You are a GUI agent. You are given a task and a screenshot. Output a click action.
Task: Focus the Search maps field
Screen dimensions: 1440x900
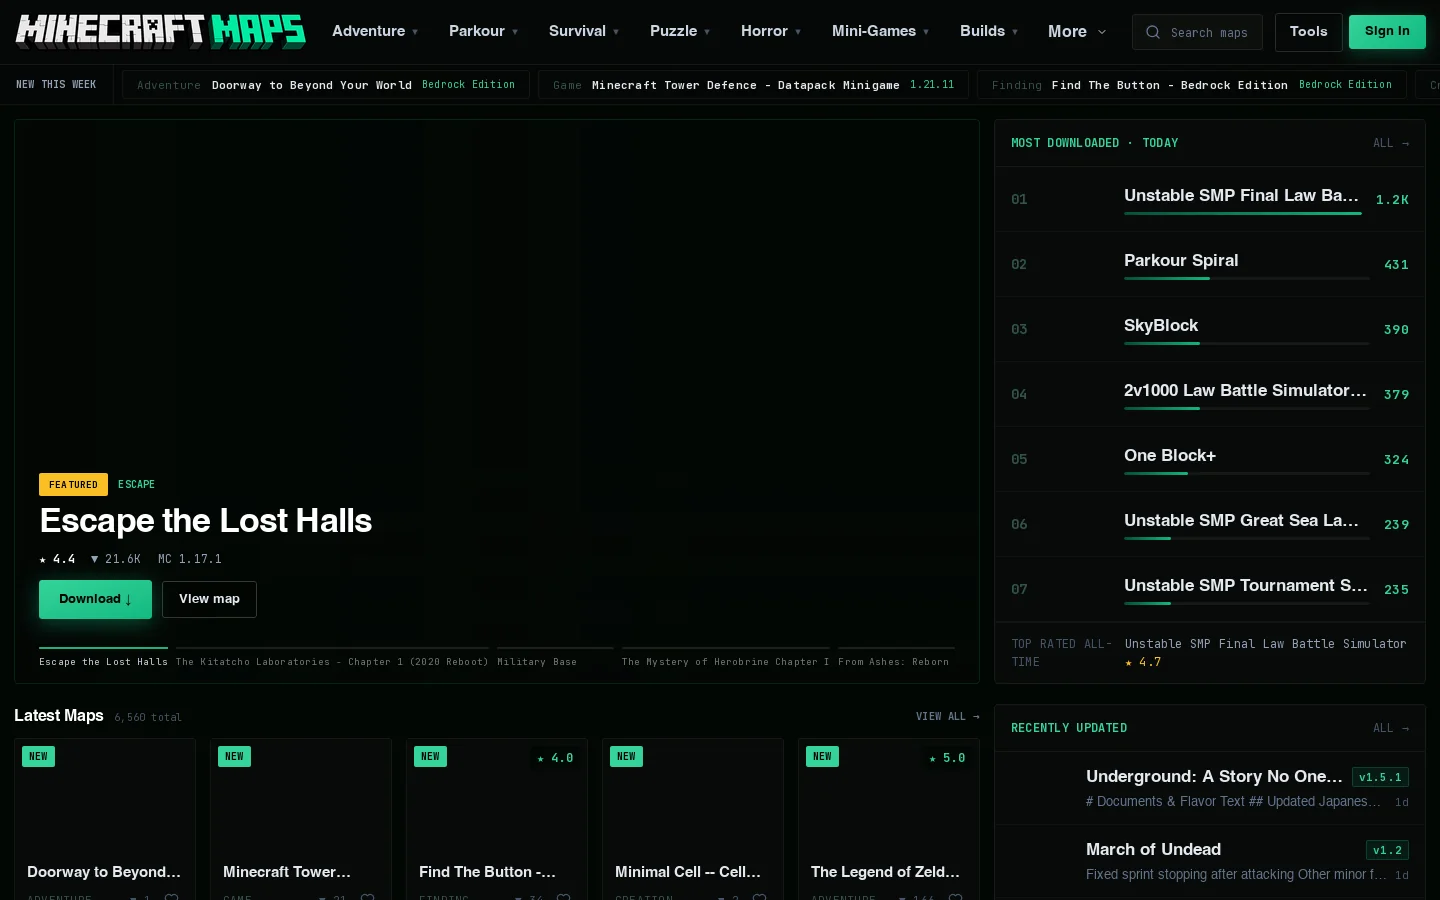1197,32
